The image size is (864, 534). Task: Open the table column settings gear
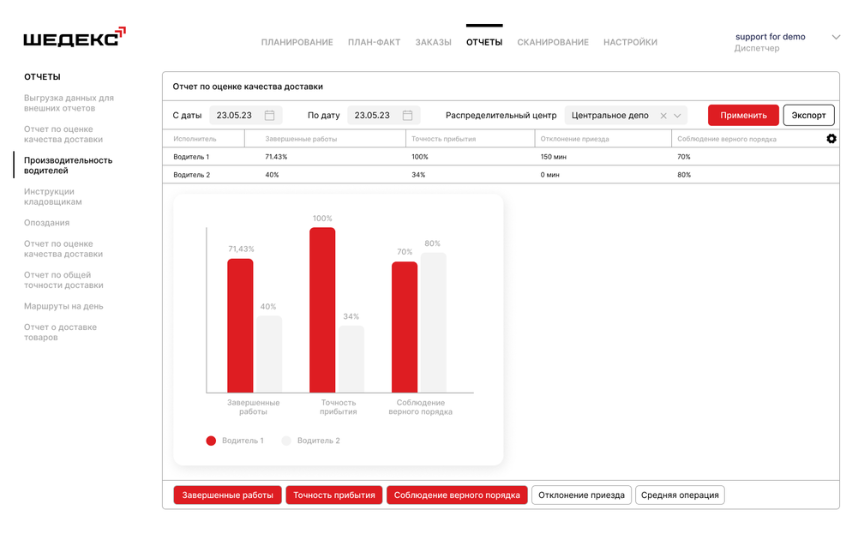point(831,139)
